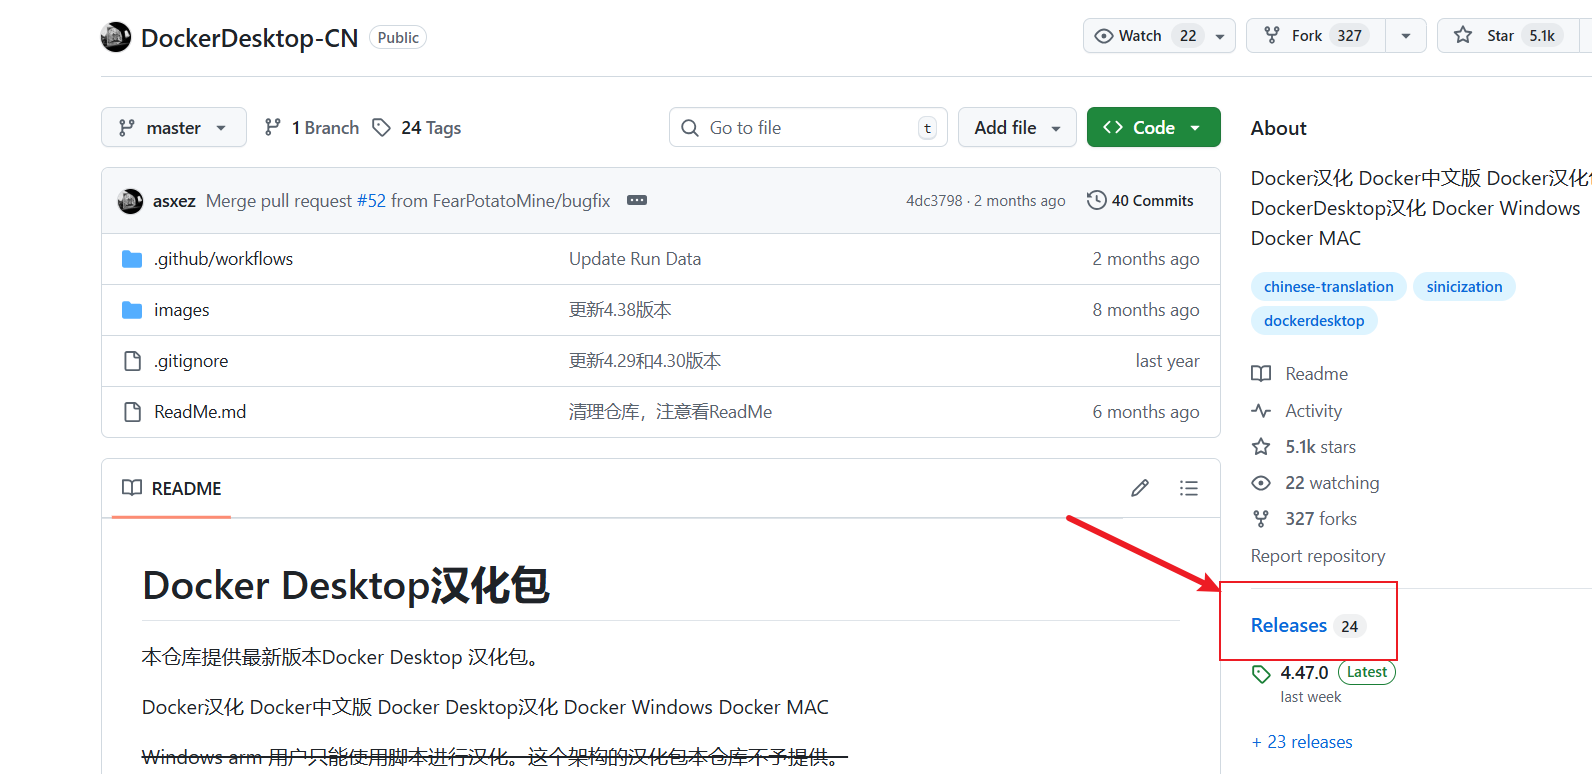Click the tag icon next to 24 Tags
The height and width of the screenshot is (774, 1592).
point(381,127)
